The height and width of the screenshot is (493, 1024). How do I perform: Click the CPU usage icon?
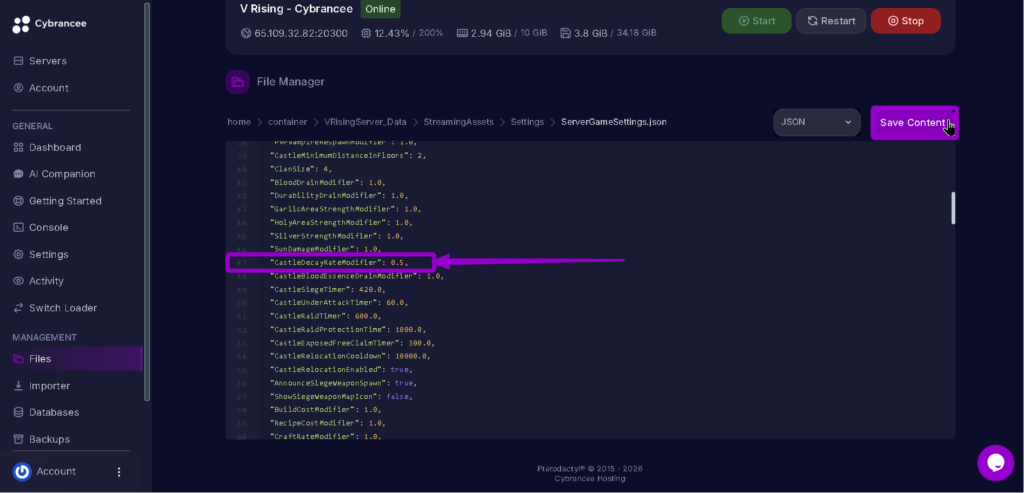(366, 33)
